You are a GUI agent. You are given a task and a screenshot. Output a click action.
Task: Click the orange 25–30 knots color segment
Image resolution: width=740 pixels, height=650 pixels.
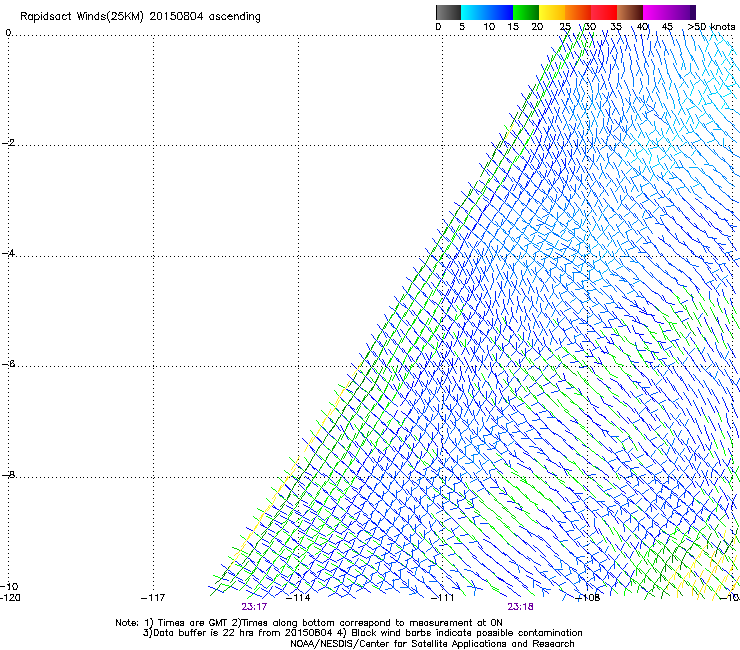[578, 12]
